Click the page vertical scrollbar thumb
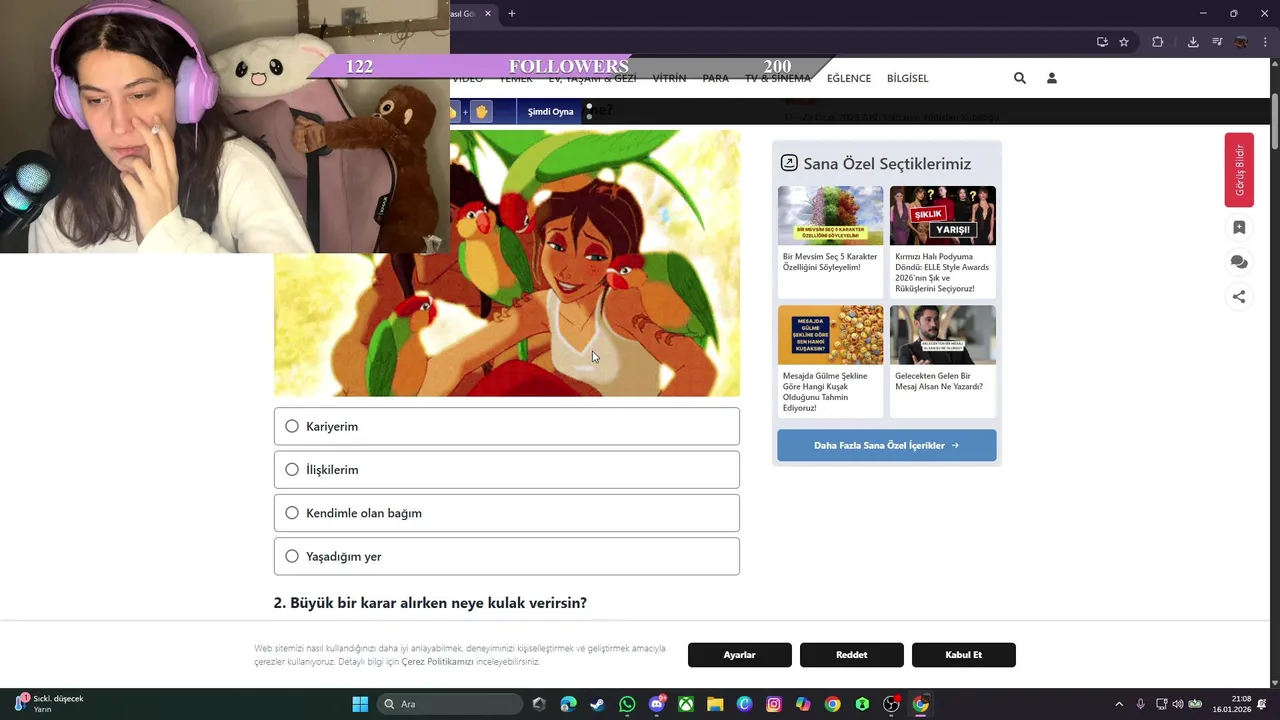This screenshot has height=720, width=1280. 1275,123
